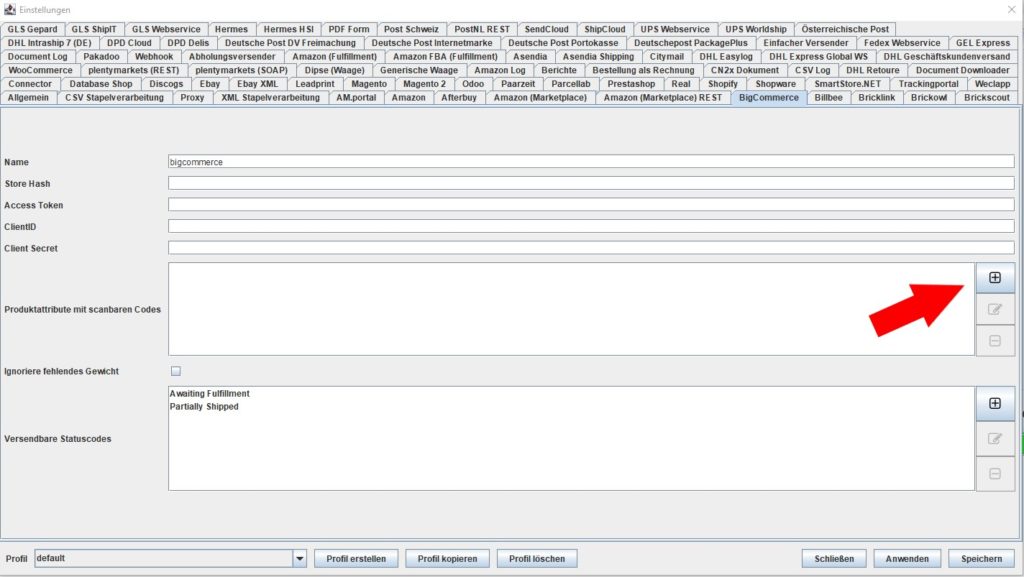Click the Name input field
This screenshot has width=1024, height=577.
(591, 162)
